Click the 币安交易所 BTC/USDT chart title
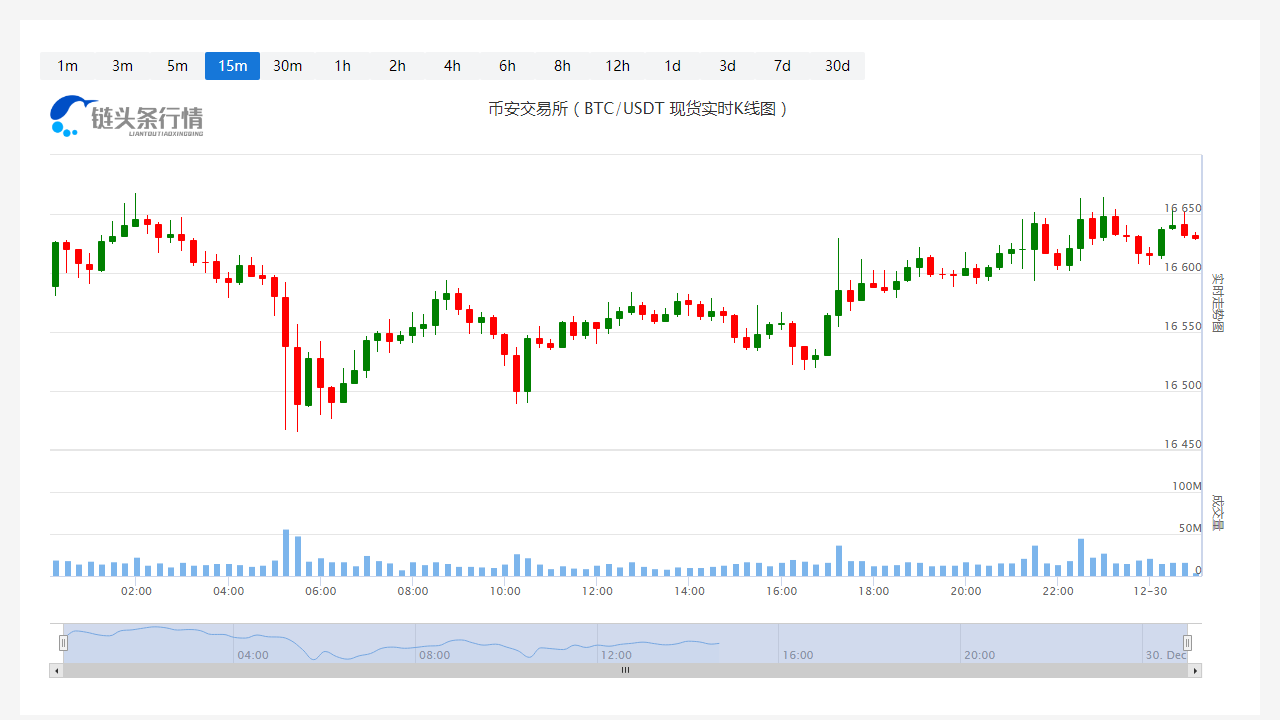Viewport: 1280px width, 720px height. 639,108
